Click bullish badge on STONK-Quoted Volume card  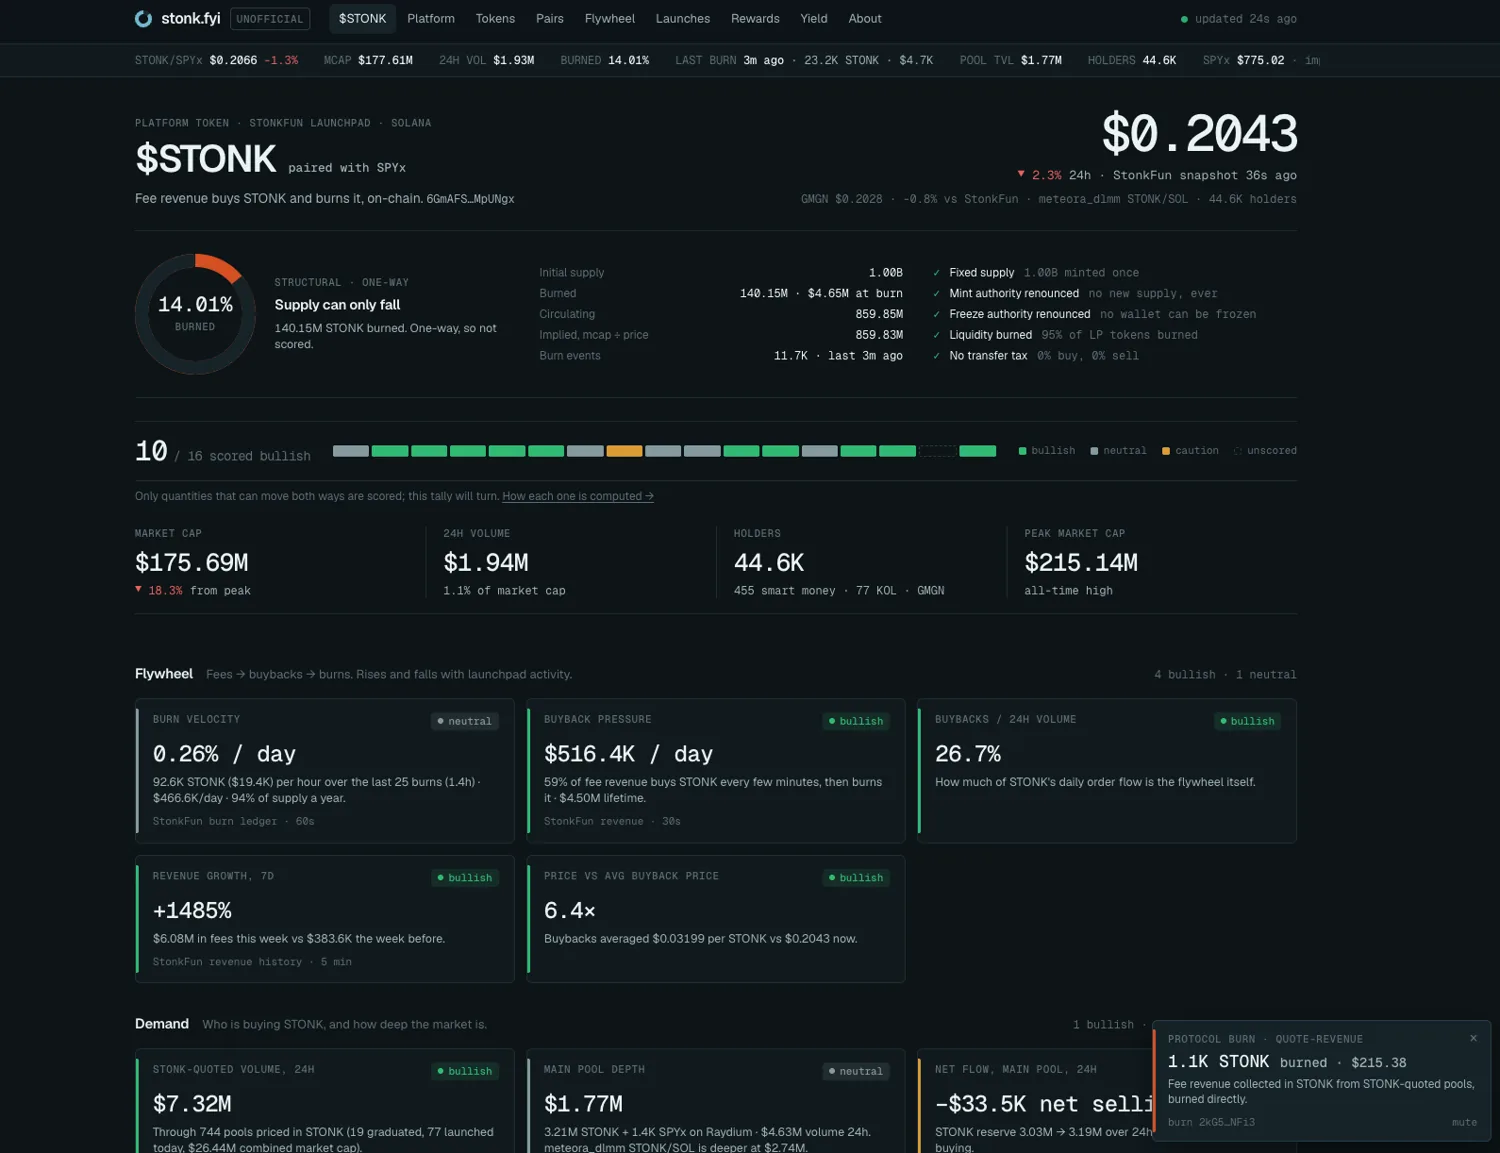click(465, 1071)
